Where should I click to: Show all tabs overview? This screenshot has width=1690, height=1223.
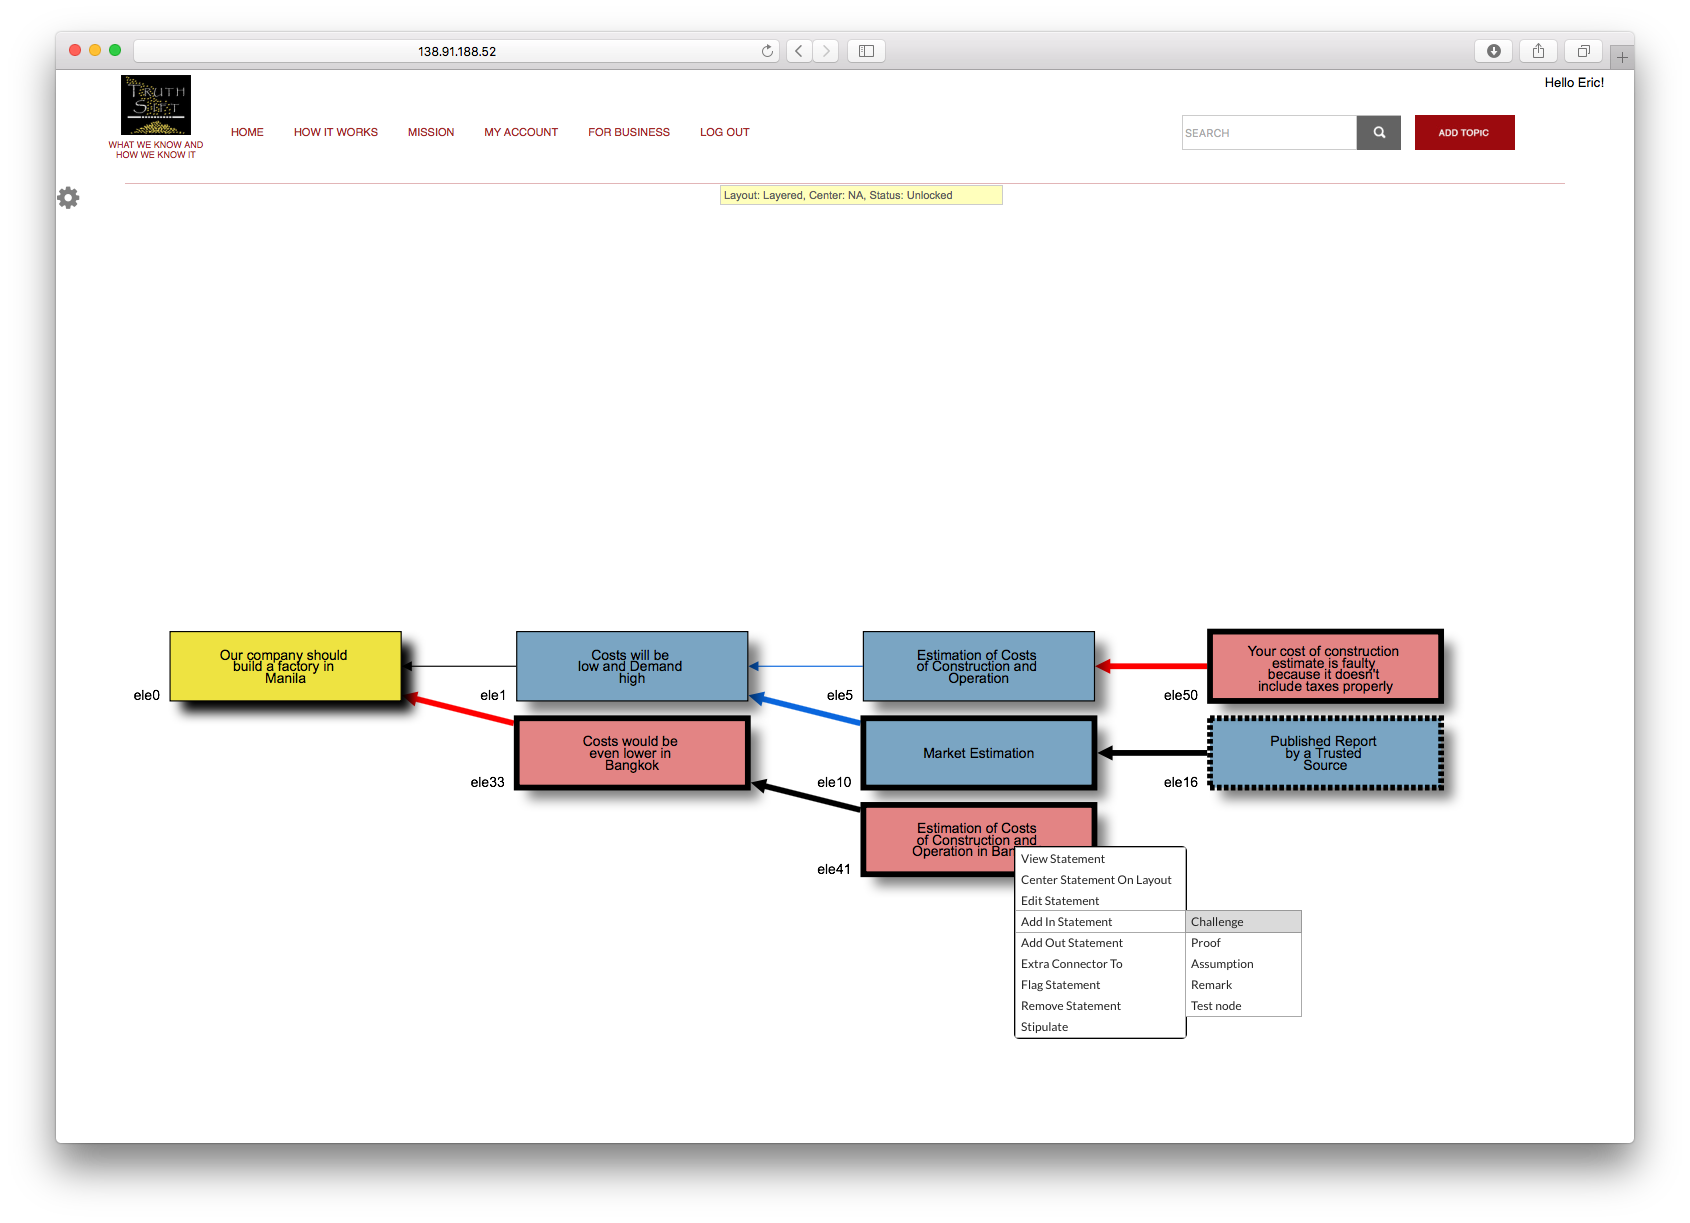tap(1583, 51)
